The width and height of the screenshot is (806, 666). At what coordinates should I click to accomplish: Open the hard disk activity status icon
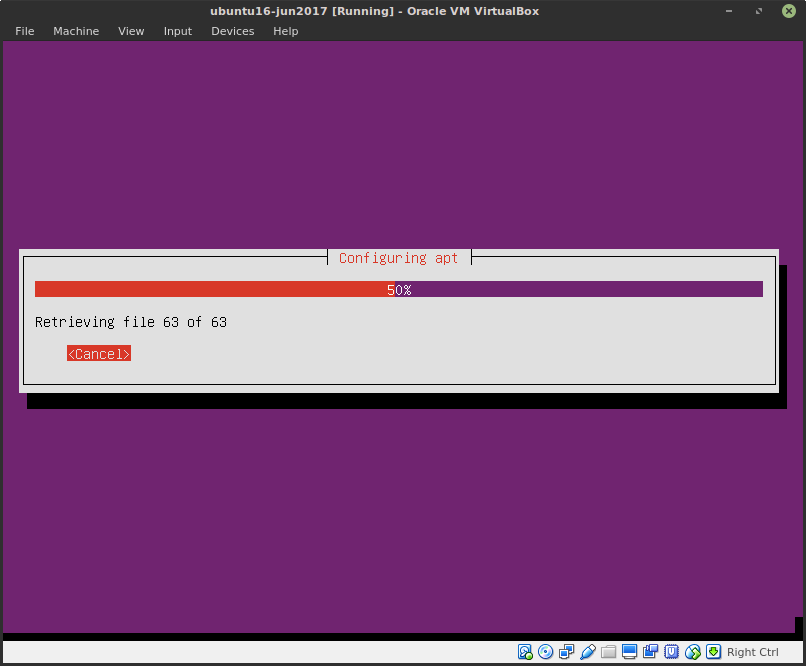(x=525, y=651)
